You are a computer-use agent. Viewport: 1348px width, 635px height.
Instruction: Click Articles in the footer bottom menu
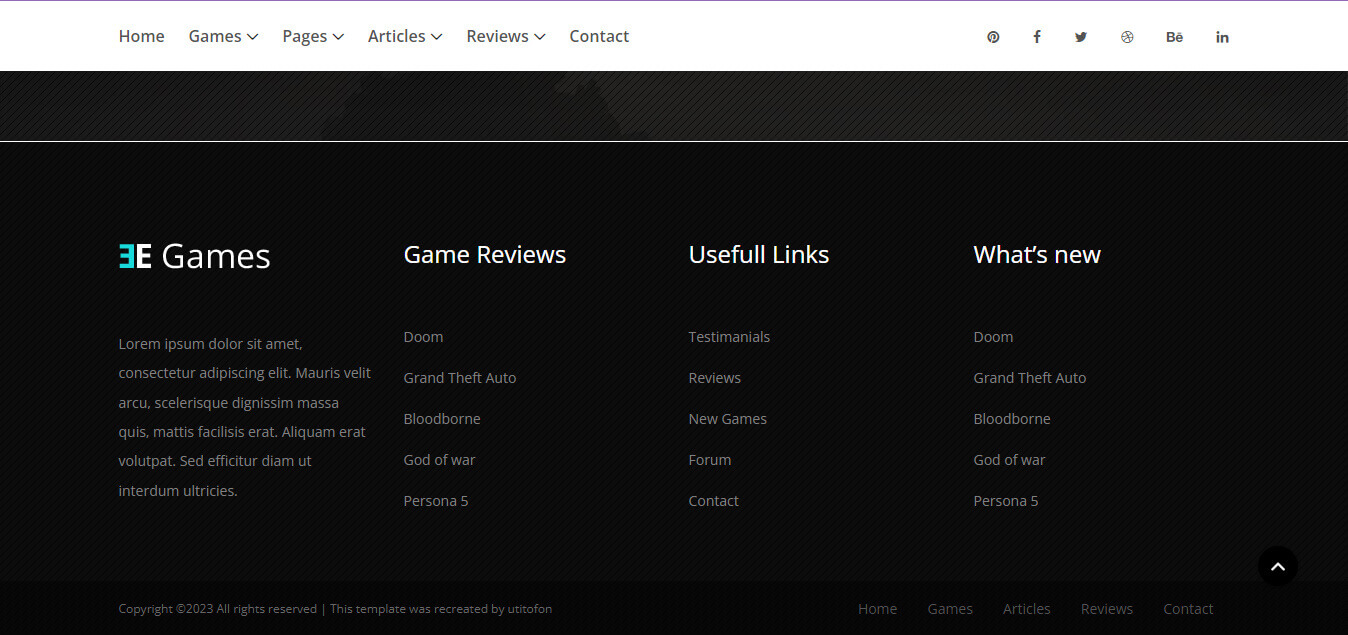point(1027,609)
